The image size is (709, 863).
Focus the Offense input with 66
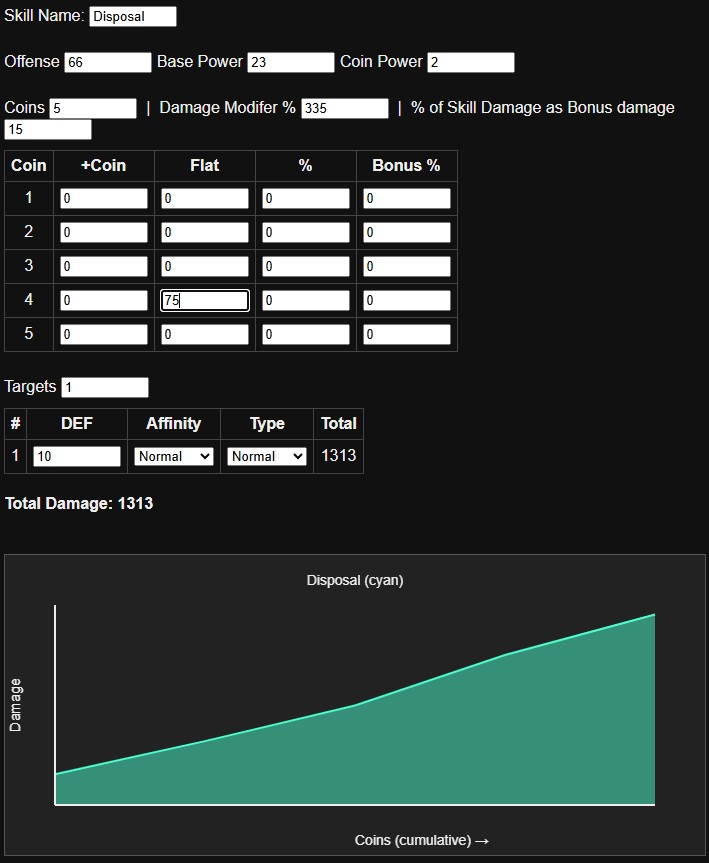tap(108, 62)
